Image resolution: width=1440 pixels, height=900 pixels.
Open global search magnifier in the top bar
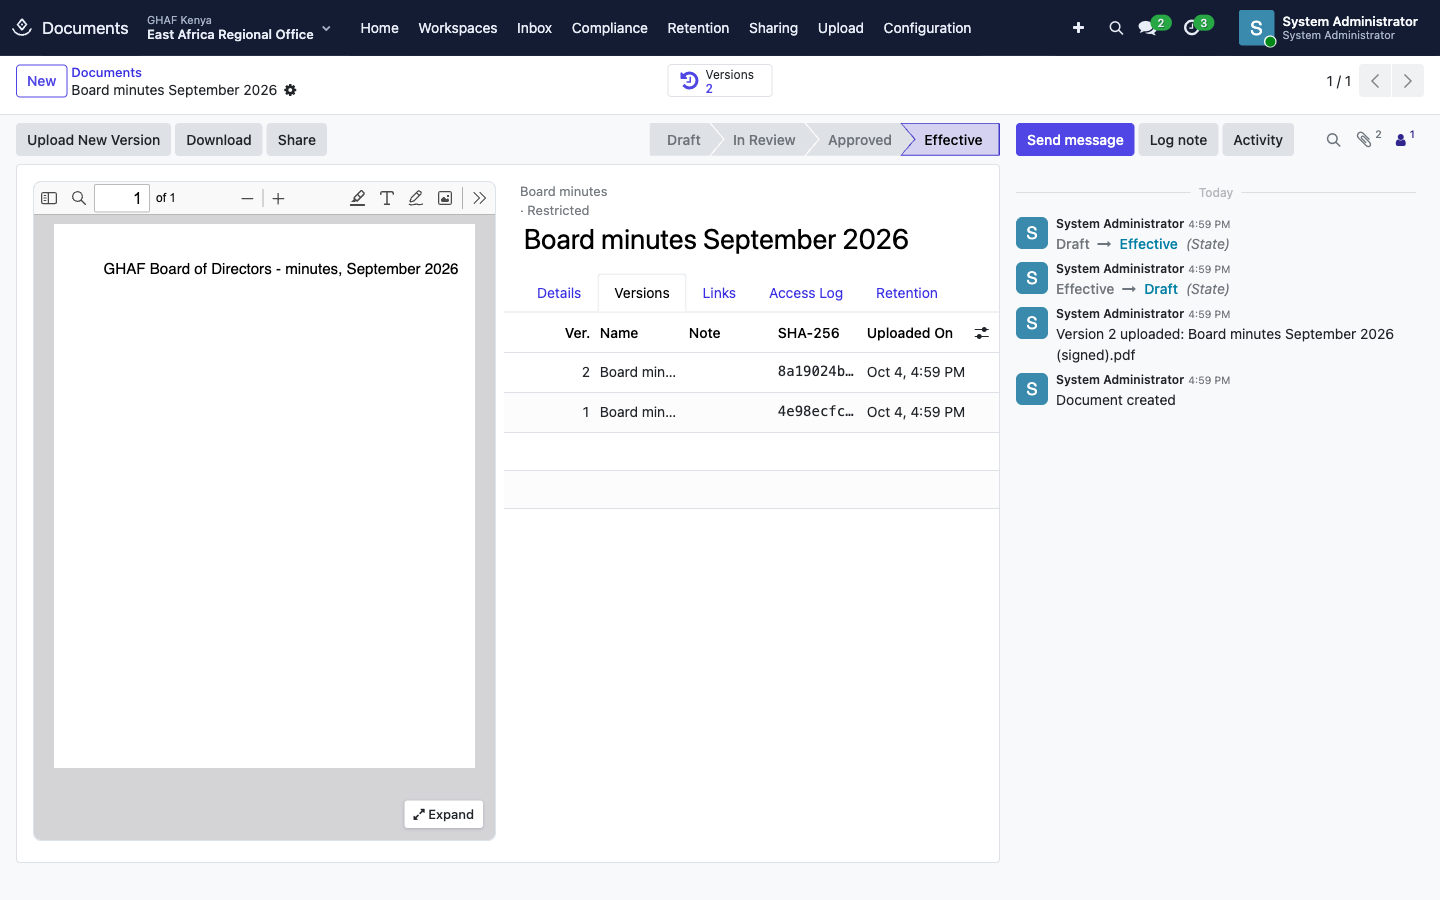click(1116, 28)
